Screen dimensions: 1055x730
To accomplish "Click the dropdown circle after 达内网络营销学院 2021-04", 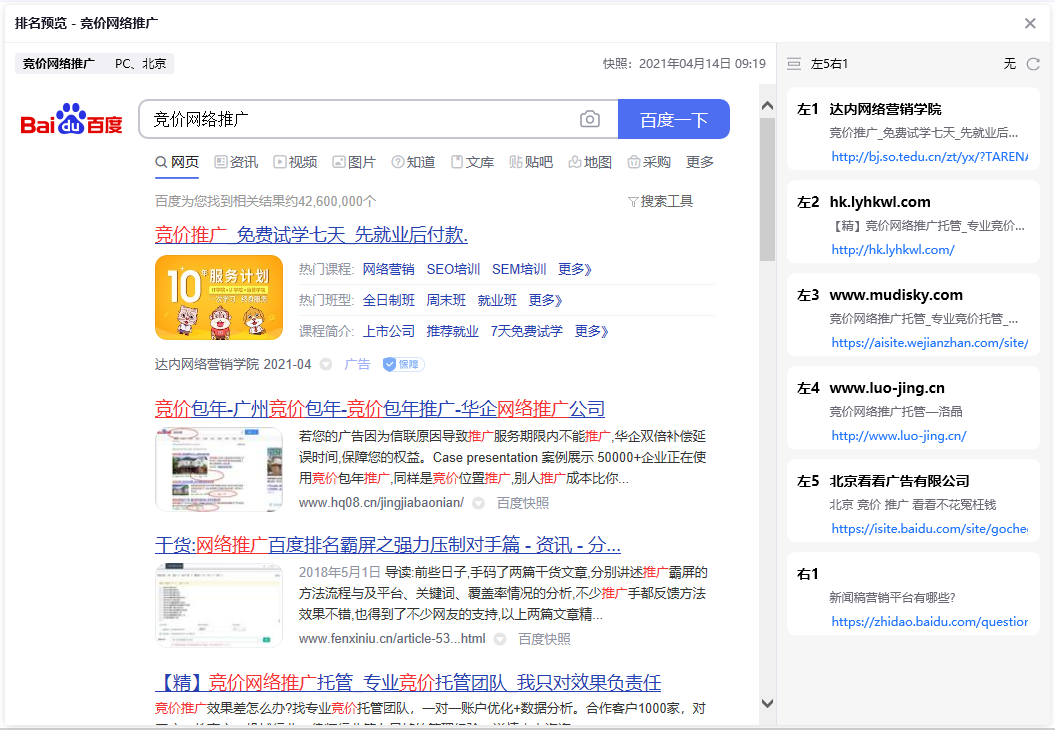I will [x=326, y=364].
